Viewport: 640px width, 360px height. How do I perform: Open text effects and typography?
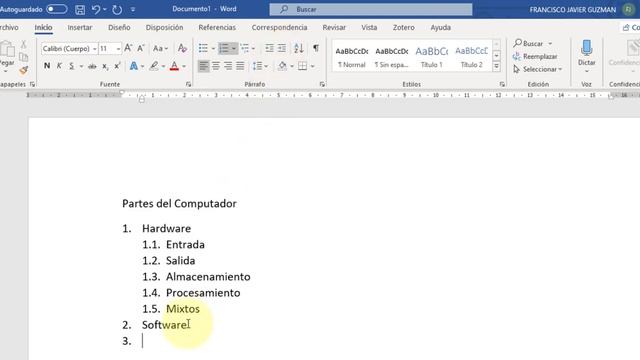[133, 66]
